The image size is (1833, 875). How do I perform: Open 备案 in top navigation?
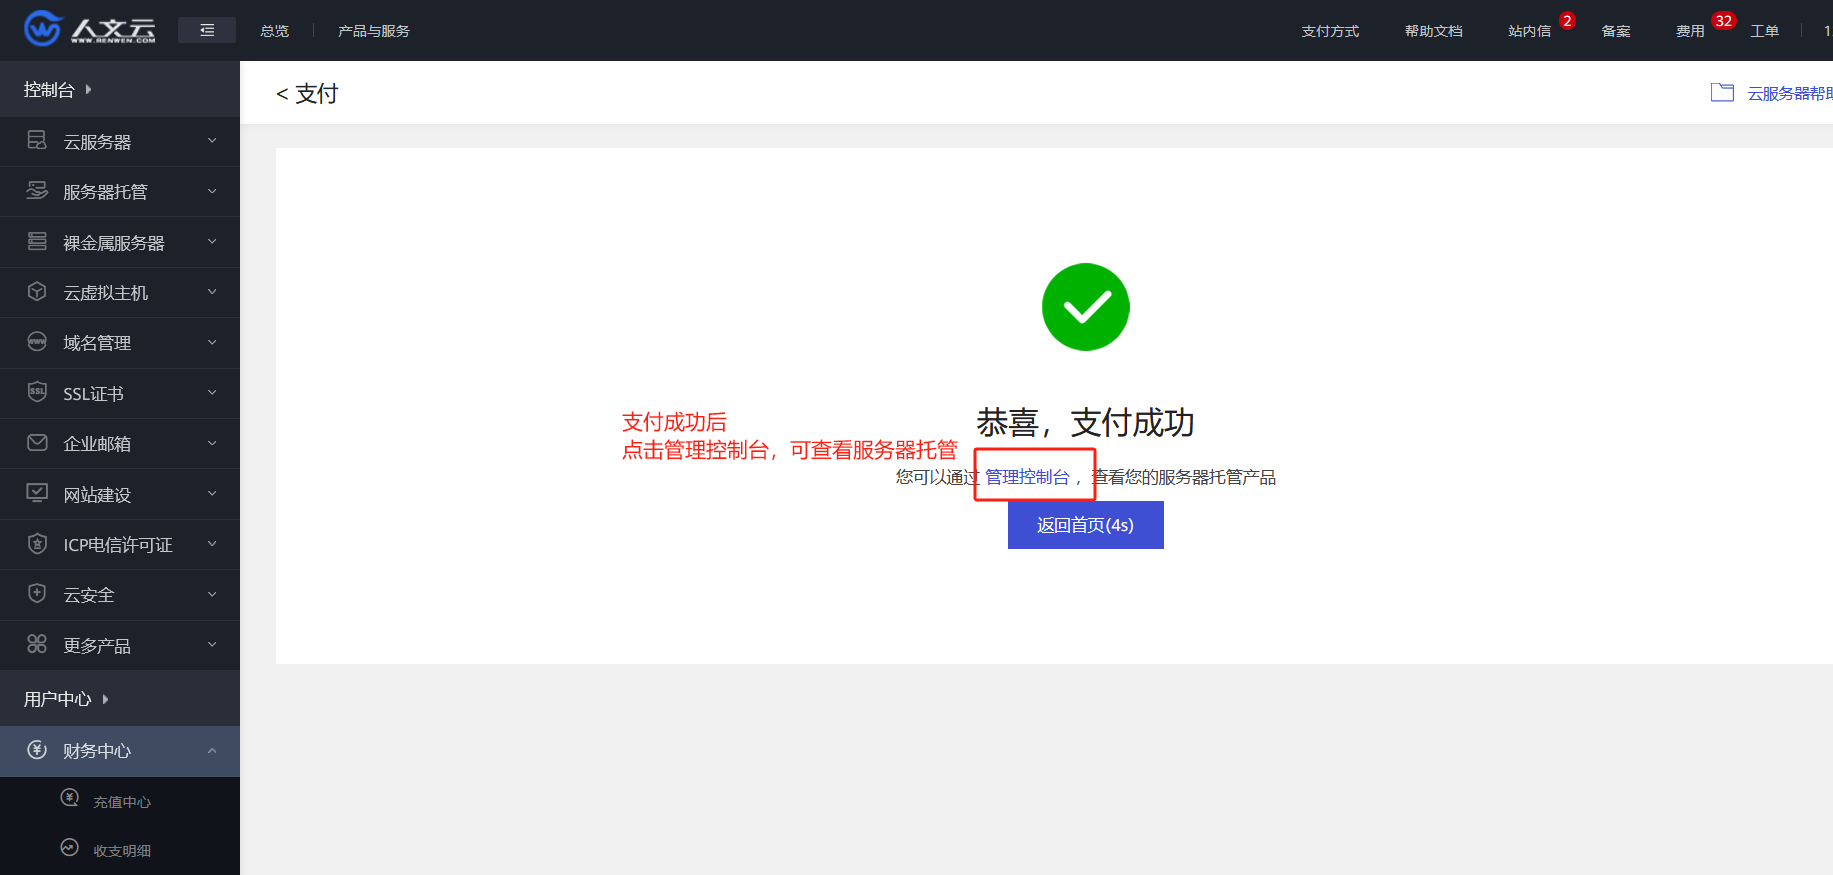1616,31
